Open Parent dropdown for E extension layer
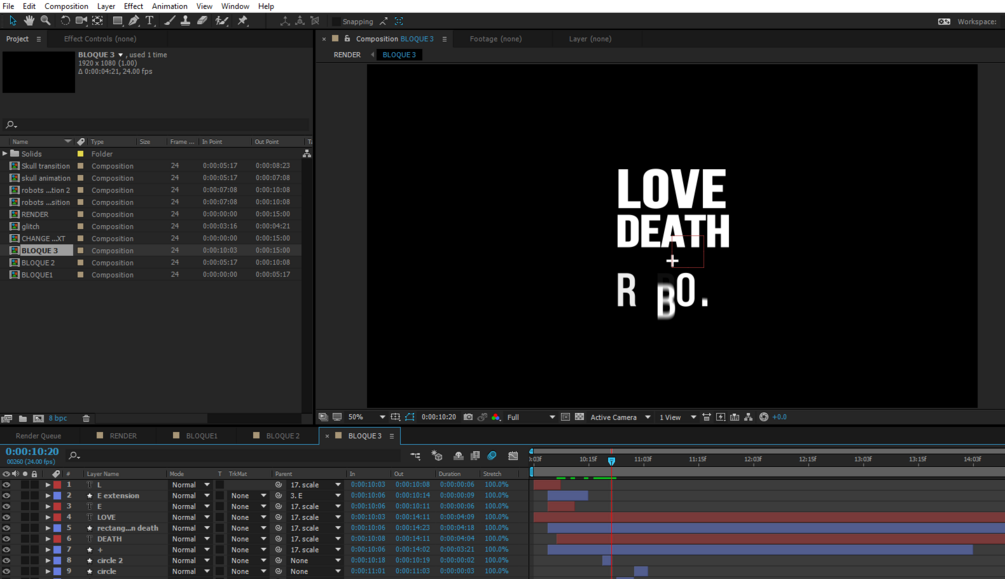Screen dimensions: 1005x579 pos(315,496)
